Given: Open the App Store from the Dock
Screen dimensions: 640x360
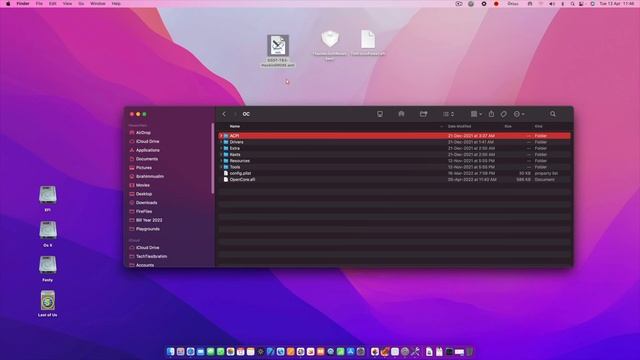Looking at the screenshot, I should coord(351,351).
